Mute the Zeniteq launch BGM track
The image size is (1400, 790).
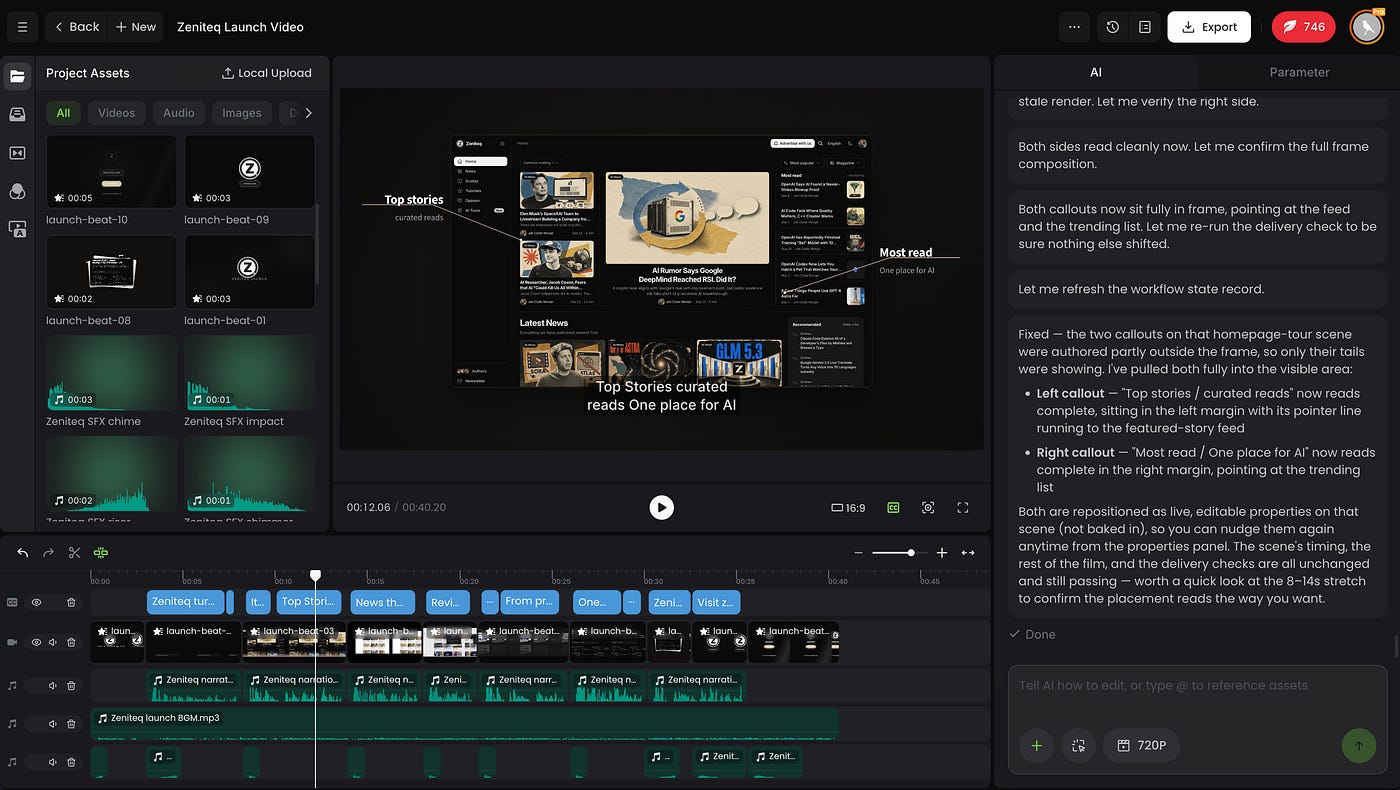pos(52,723)
